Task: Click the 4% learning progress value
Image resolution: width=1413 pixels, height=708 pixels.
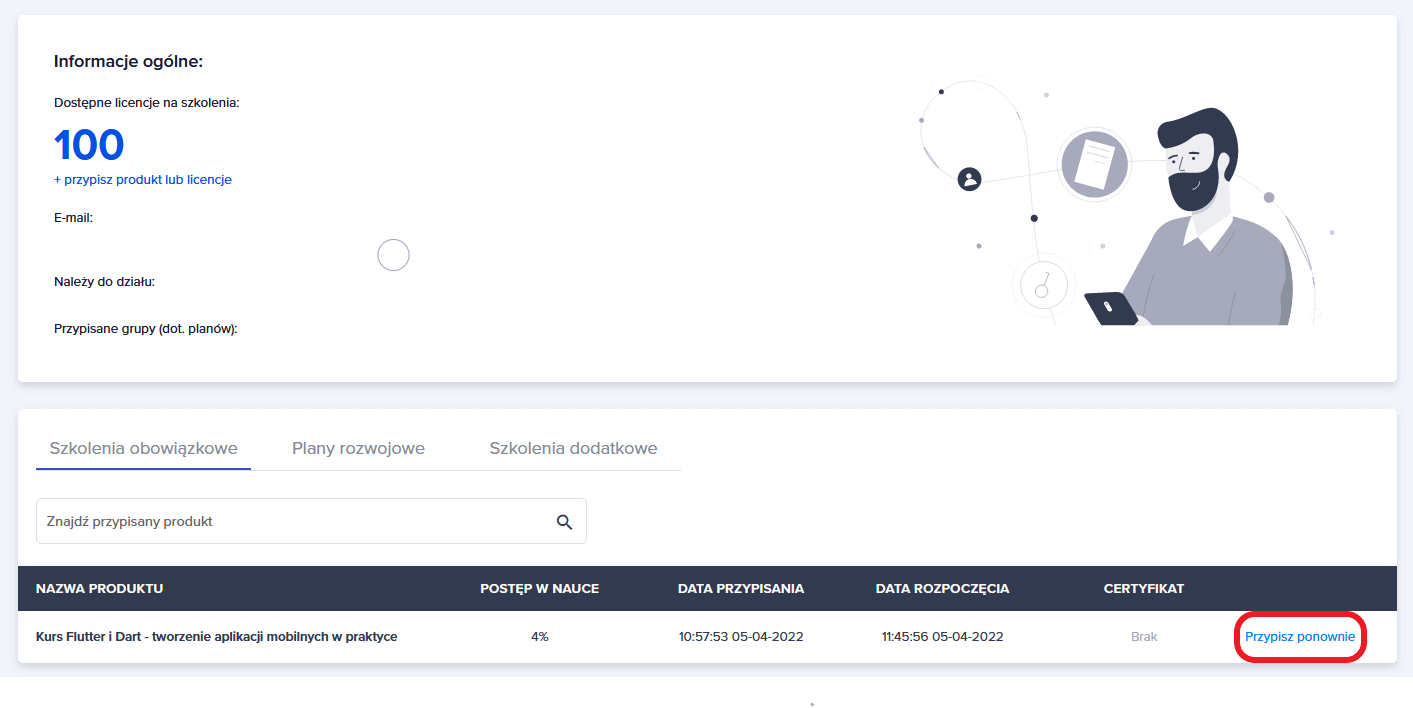Action: tap(539, 637)
